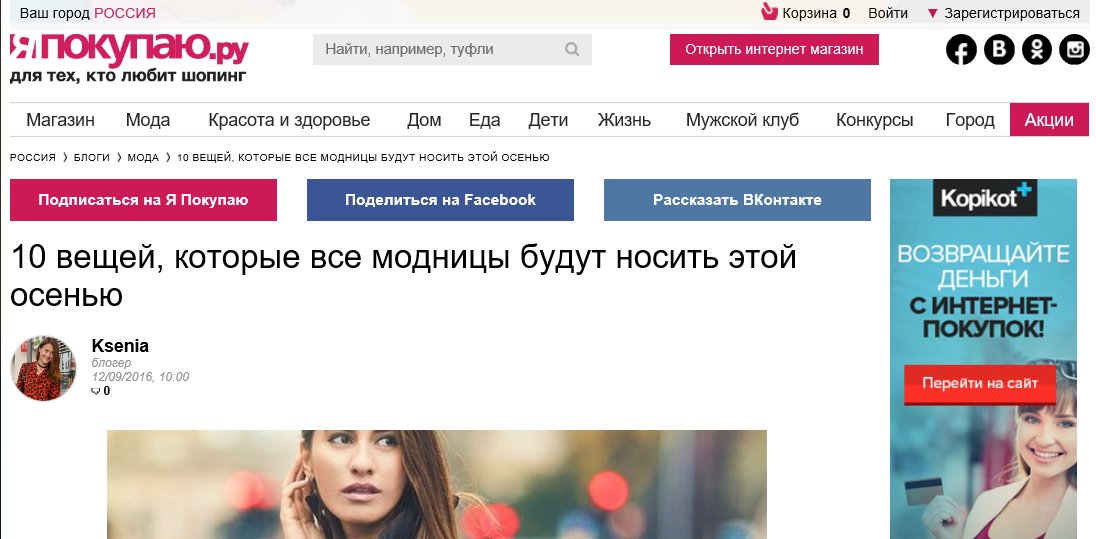Open the Корзина cart link
Image resolution: width=1096 pixels, height=539 pixels.
(809, 13)
